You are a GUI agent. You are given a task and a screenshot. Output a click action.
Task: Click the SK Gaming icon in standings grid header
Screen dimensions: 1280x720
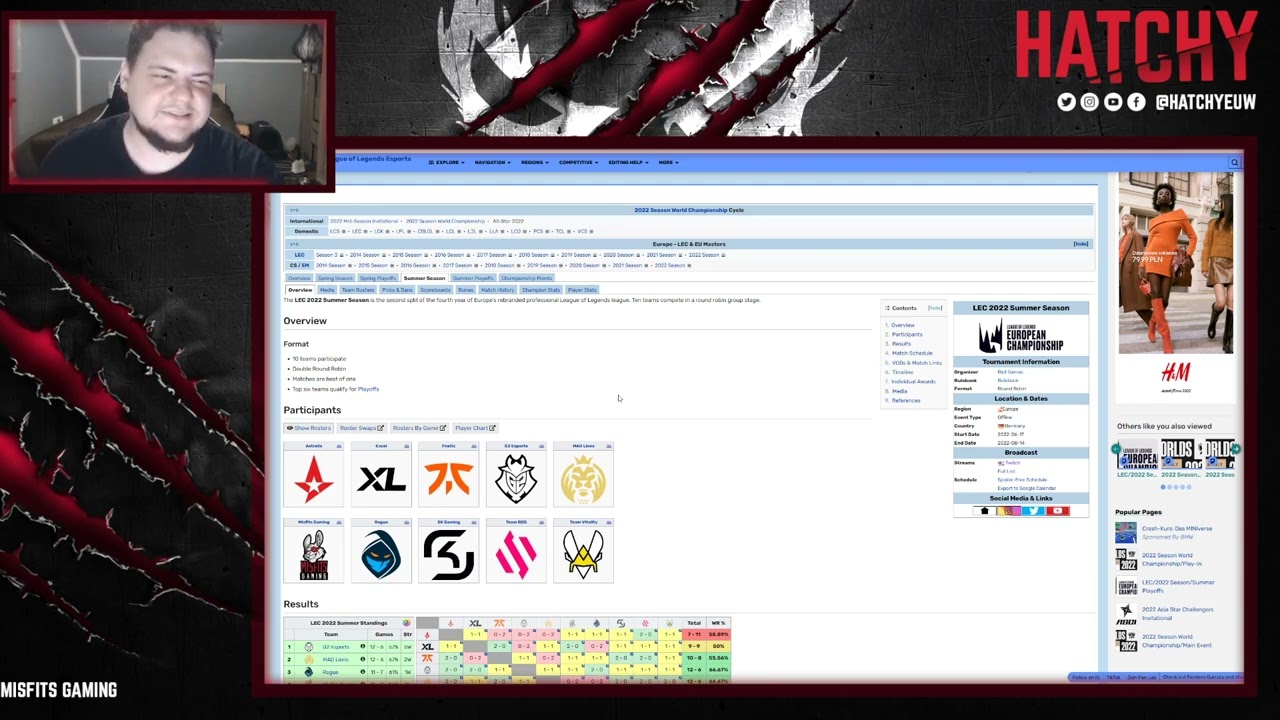coord(621,623)
